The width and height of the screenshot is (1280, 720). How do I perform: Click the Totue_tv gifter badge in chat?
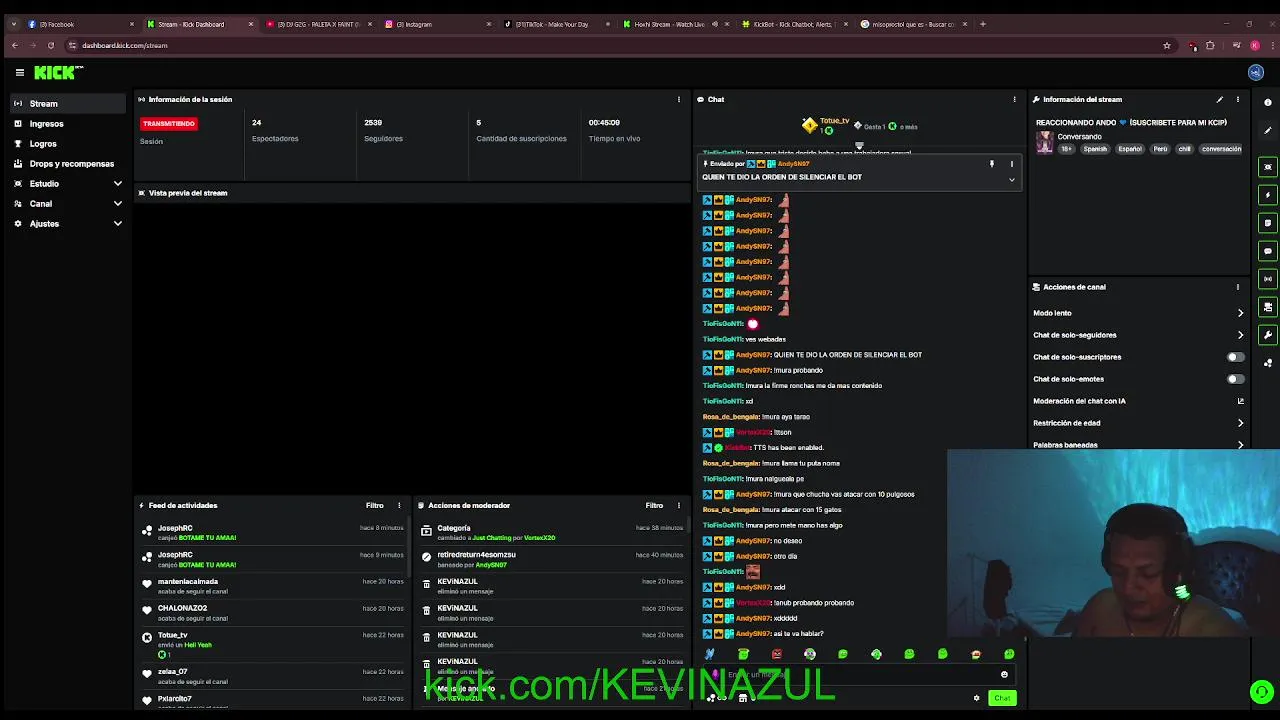click(x=810, y=125)
